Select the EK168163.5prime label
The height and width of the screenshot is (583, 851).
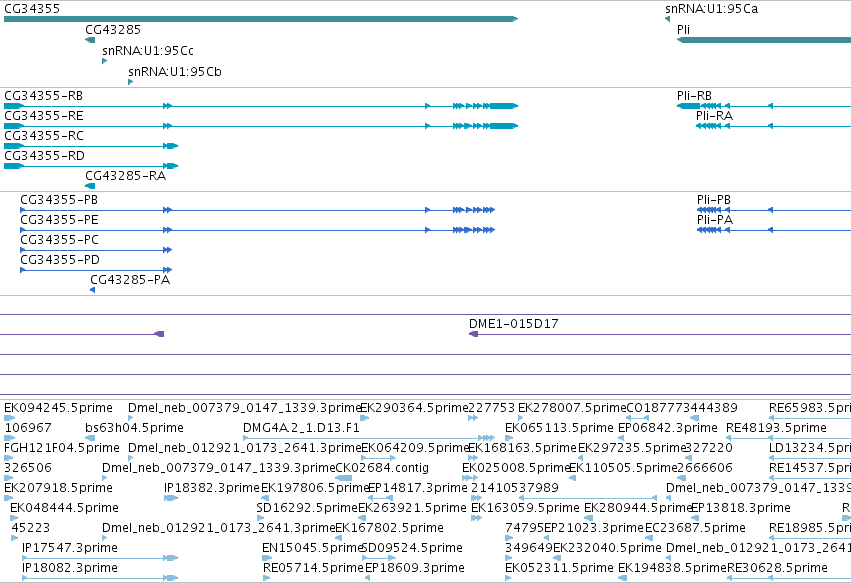pyautogui.click(x=522, y=448)
